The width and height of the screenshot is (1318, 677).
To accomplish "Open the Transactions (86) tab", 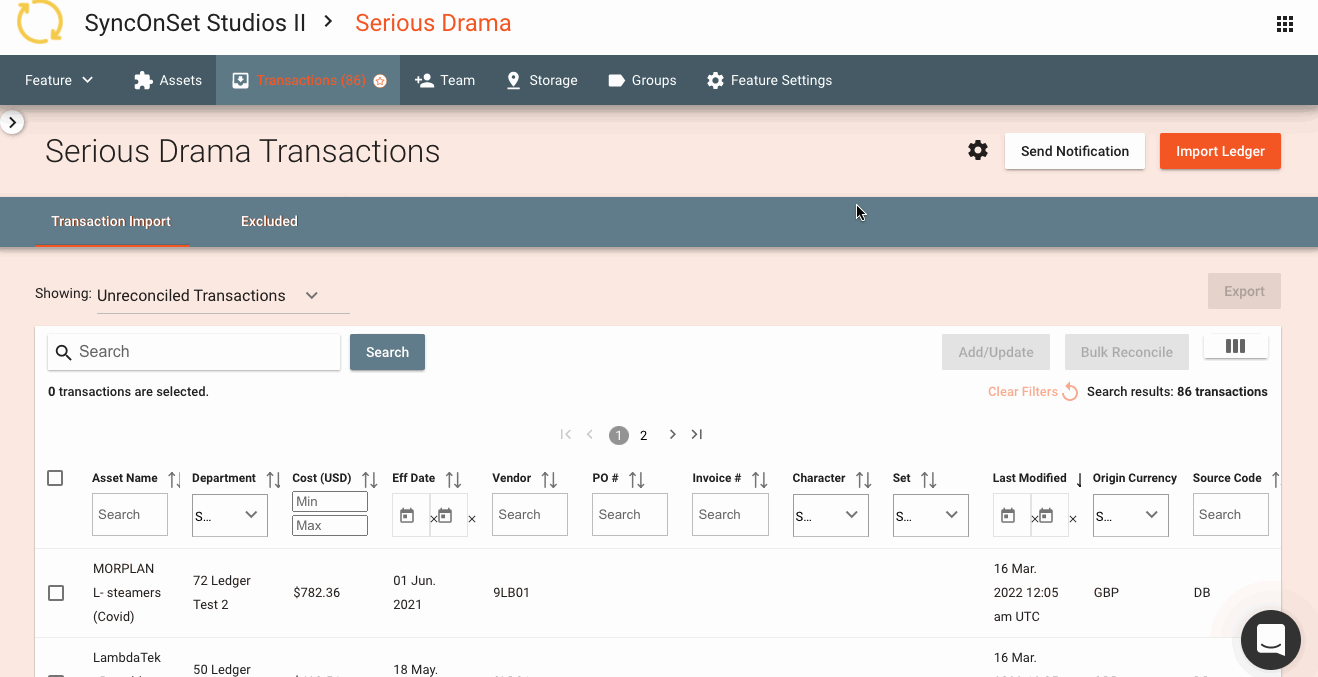I will [x=308, y=80].
